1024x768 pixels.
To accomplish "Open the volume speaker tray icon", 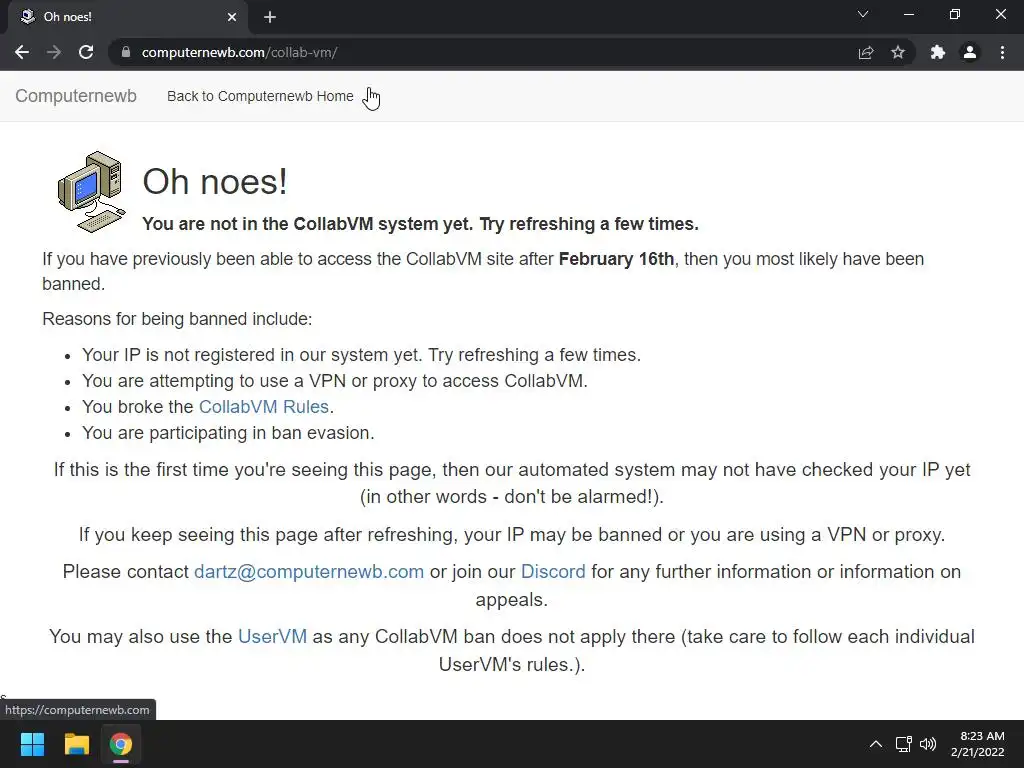I will coord(927,744).
